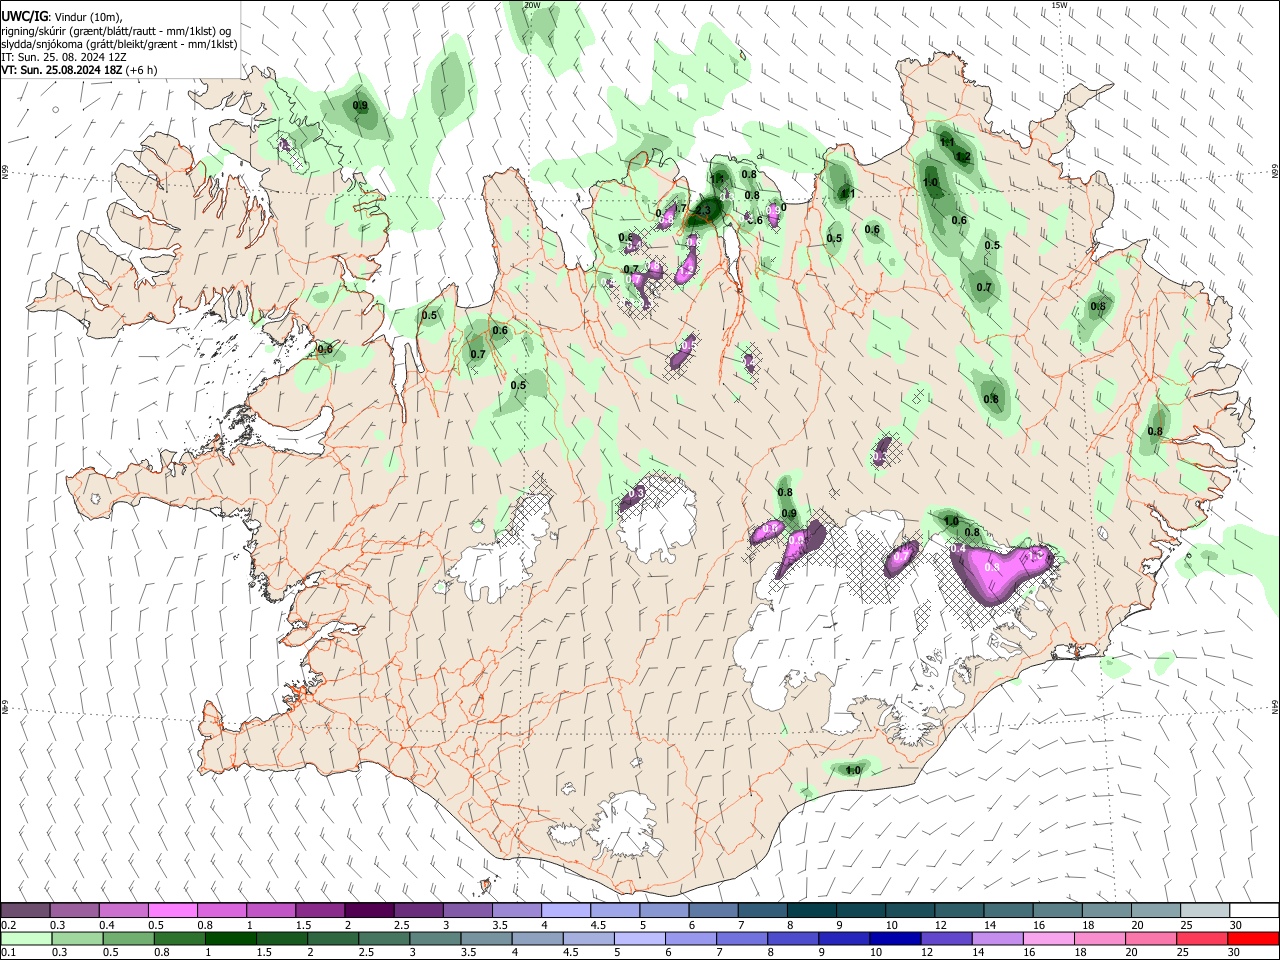Pick the dark green 1–1.5 rain legend swatch
The width and height of the screenshot is (1280, 960).
[230, 938]
